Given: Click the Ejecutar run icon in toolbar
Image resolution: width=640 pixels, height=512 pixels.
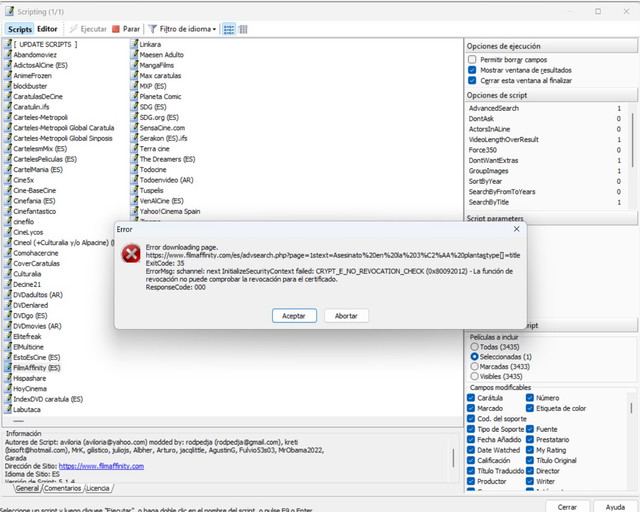Looking at the screenshot, I should [73, 29].
